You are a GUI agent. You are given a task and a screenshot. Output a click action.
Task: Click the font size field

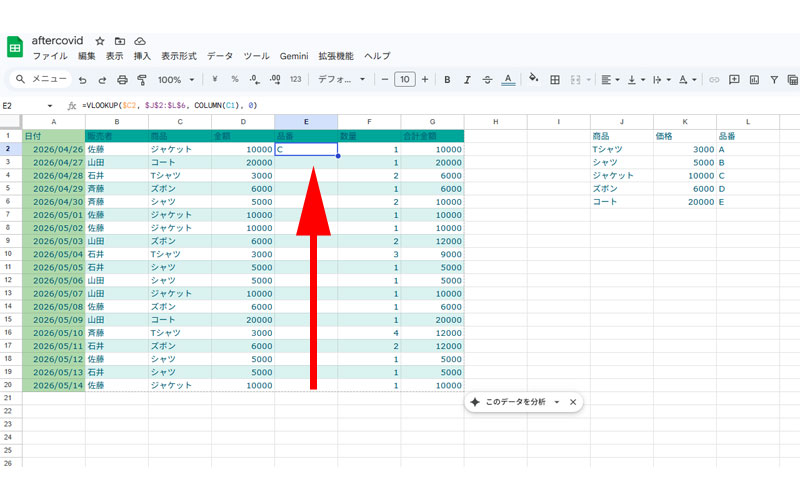coord(405,79)
